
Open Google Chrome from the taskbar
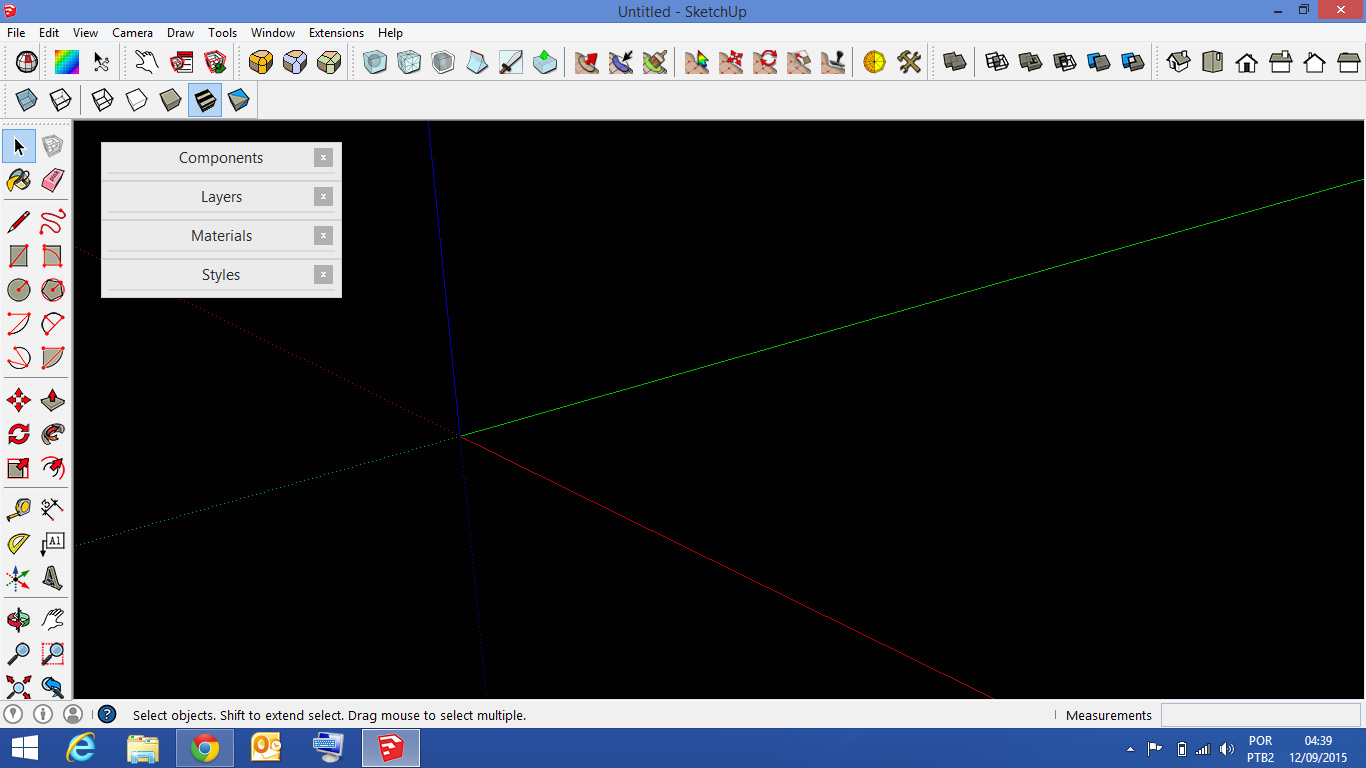pyautogui.click(x=205, y=748)
